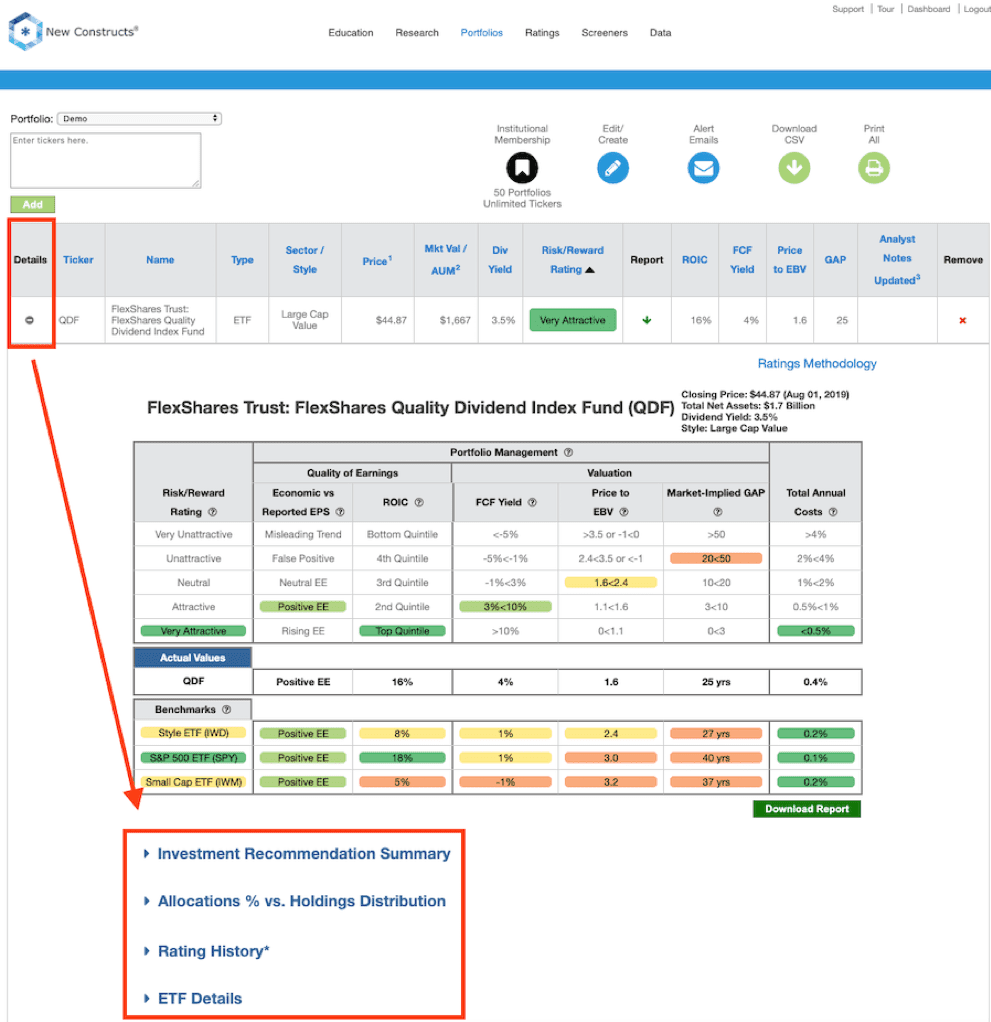Click the Download CSV arrow icon
The height and width of the screenshot is (1022, 991).
[x=794, y=168]
